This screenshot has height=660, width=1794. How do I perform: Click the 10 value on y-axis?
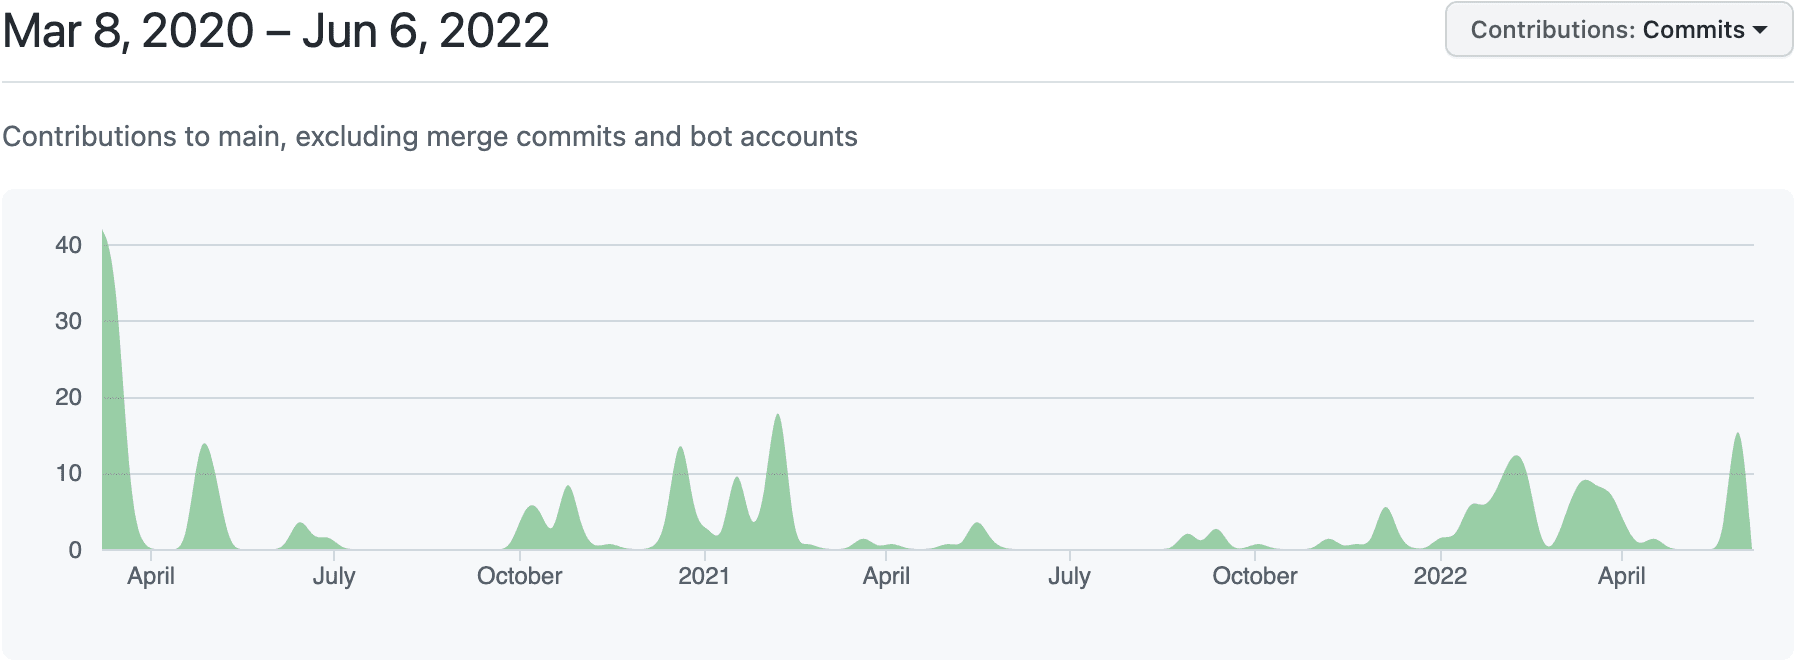(68, 473)
